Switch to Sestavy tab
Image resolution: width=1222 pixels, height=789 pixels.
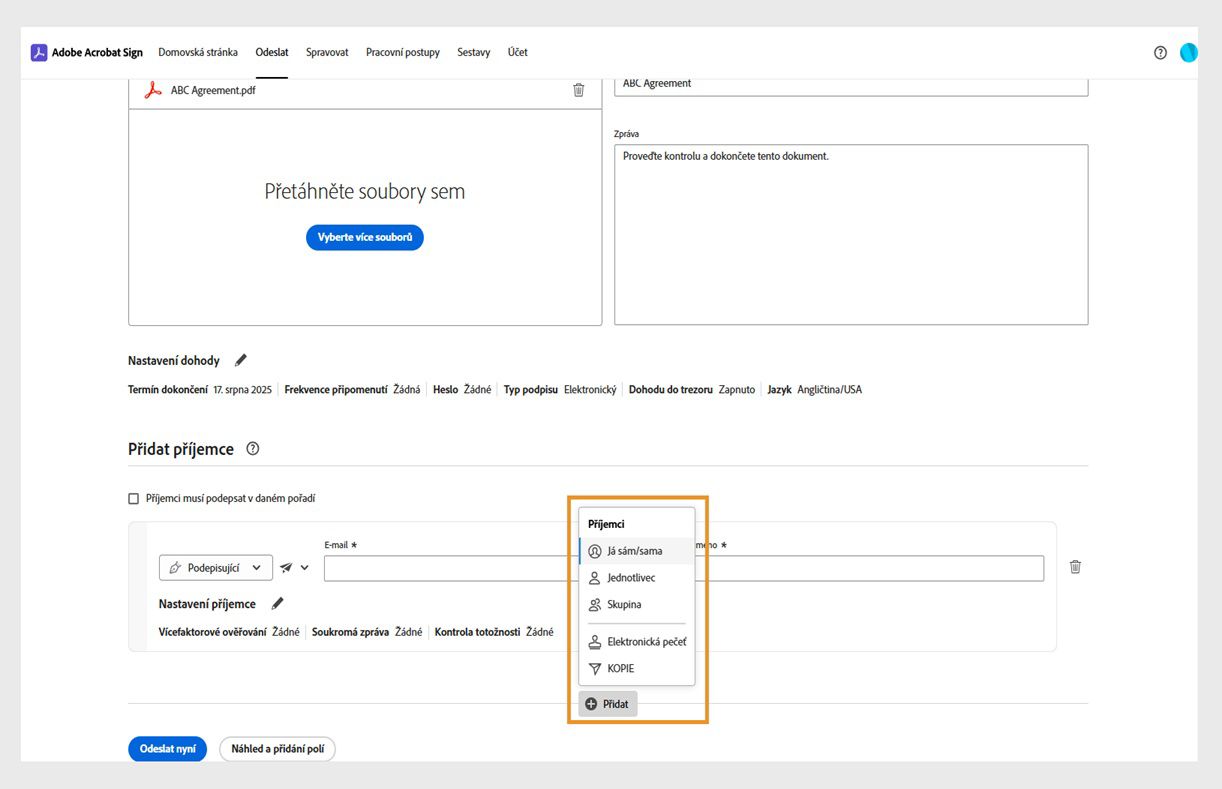[474, 52]
